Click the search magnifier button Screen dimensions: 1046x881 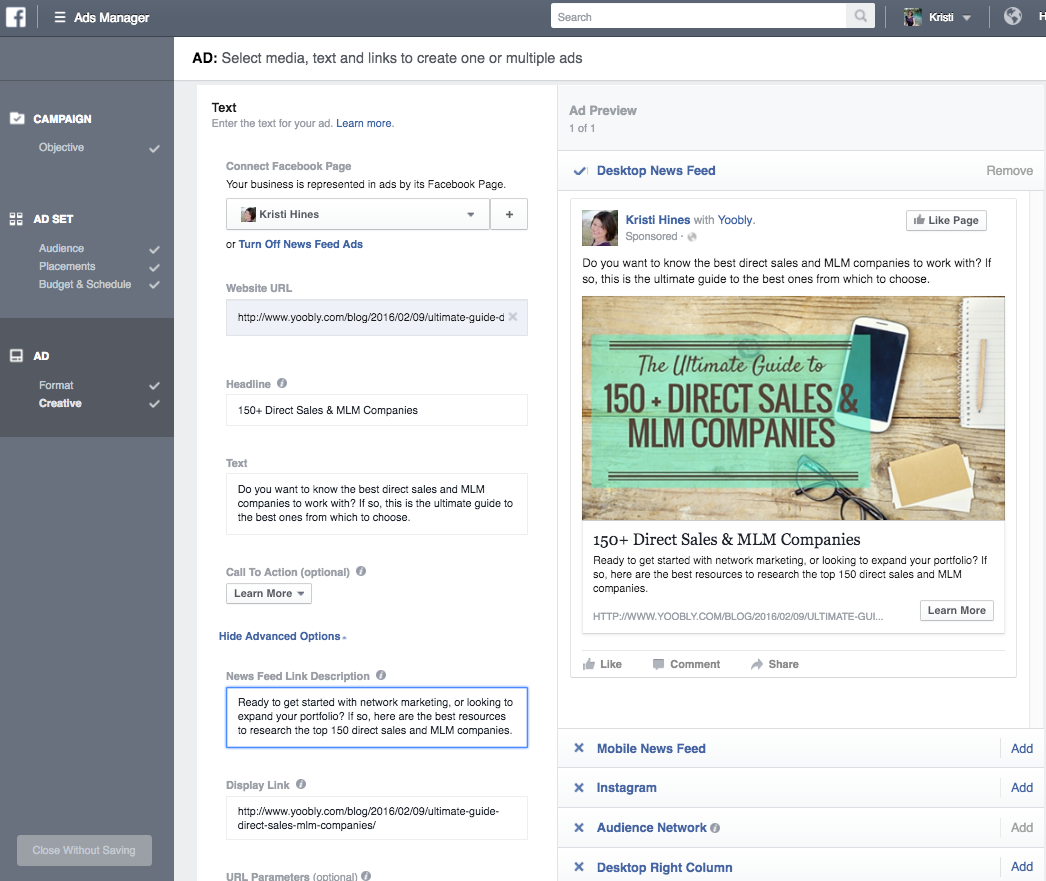pyautogui.click(x=861, y=16)
